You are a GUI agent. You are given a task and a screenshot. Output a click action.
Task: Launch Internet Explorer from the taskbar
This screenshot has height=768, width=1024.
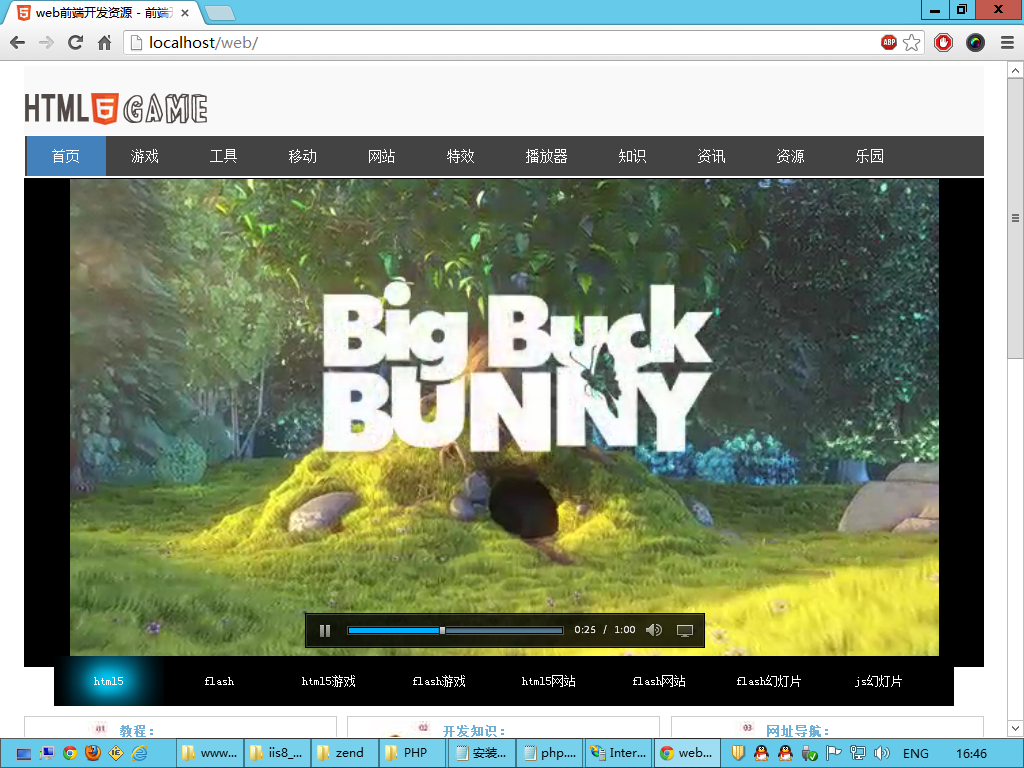(x=139, y=754)
